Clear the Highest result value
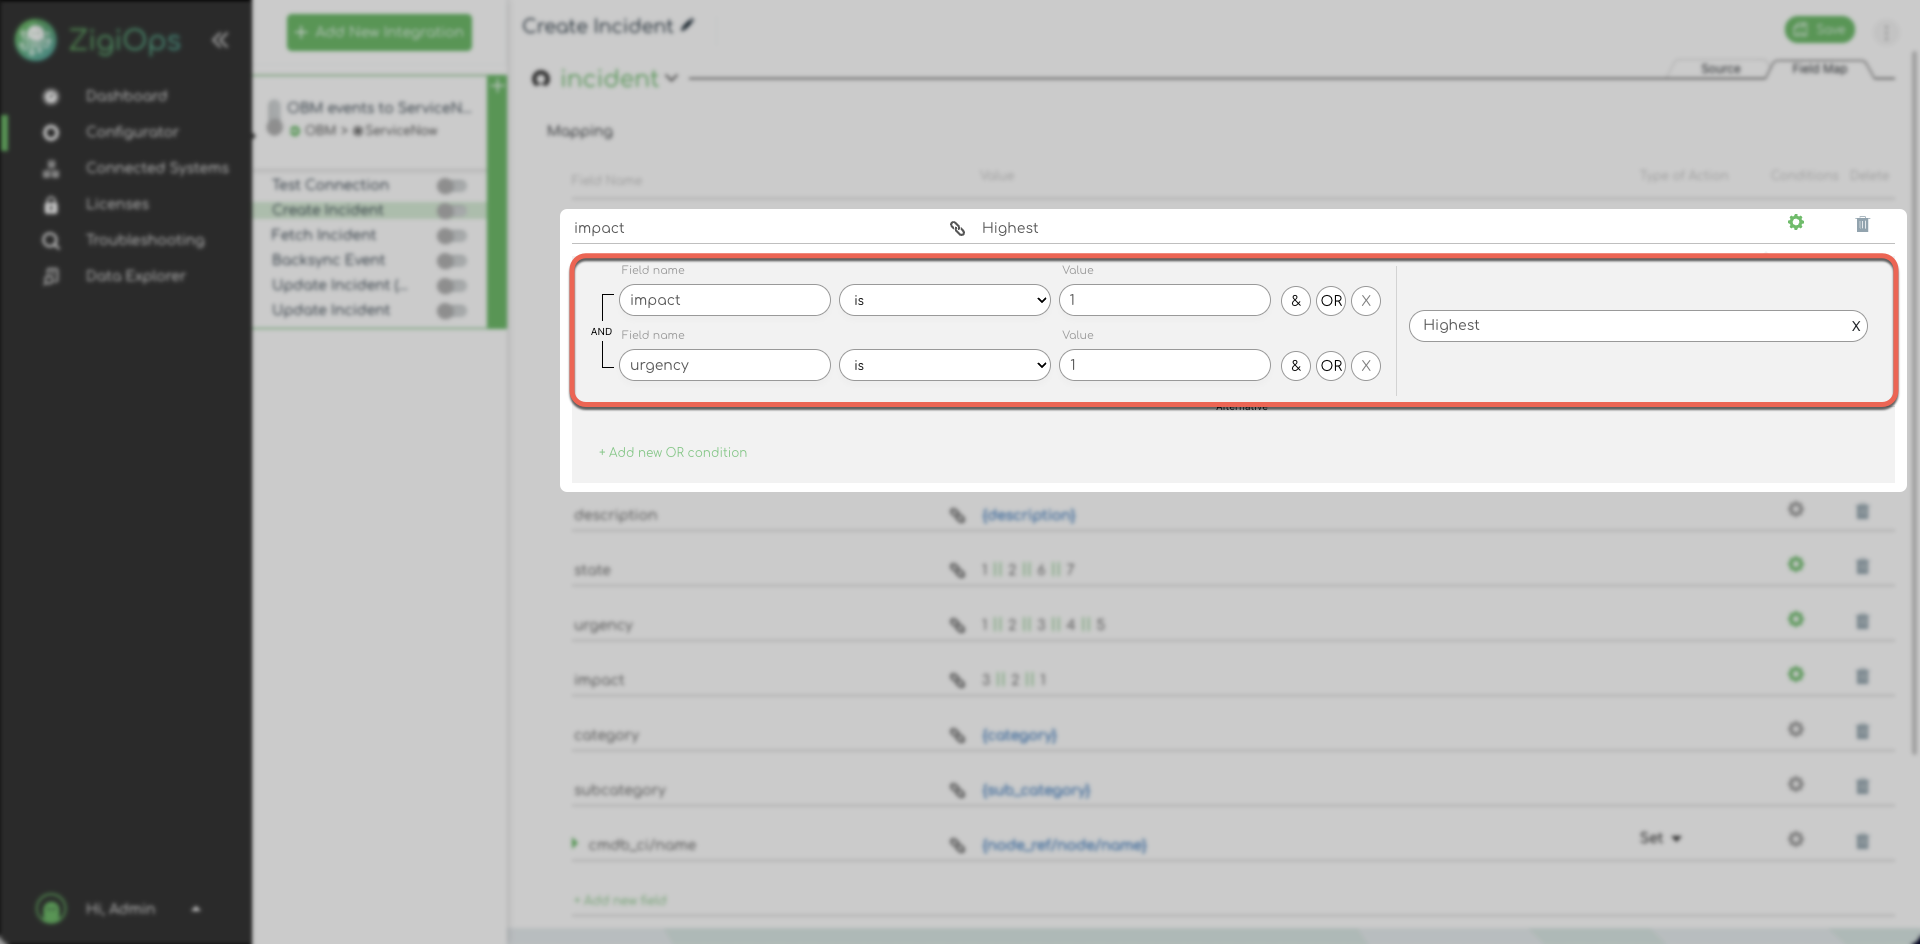Image resolution: width=1920 pixels, height=944 pixels. (x=1855, y=326)
